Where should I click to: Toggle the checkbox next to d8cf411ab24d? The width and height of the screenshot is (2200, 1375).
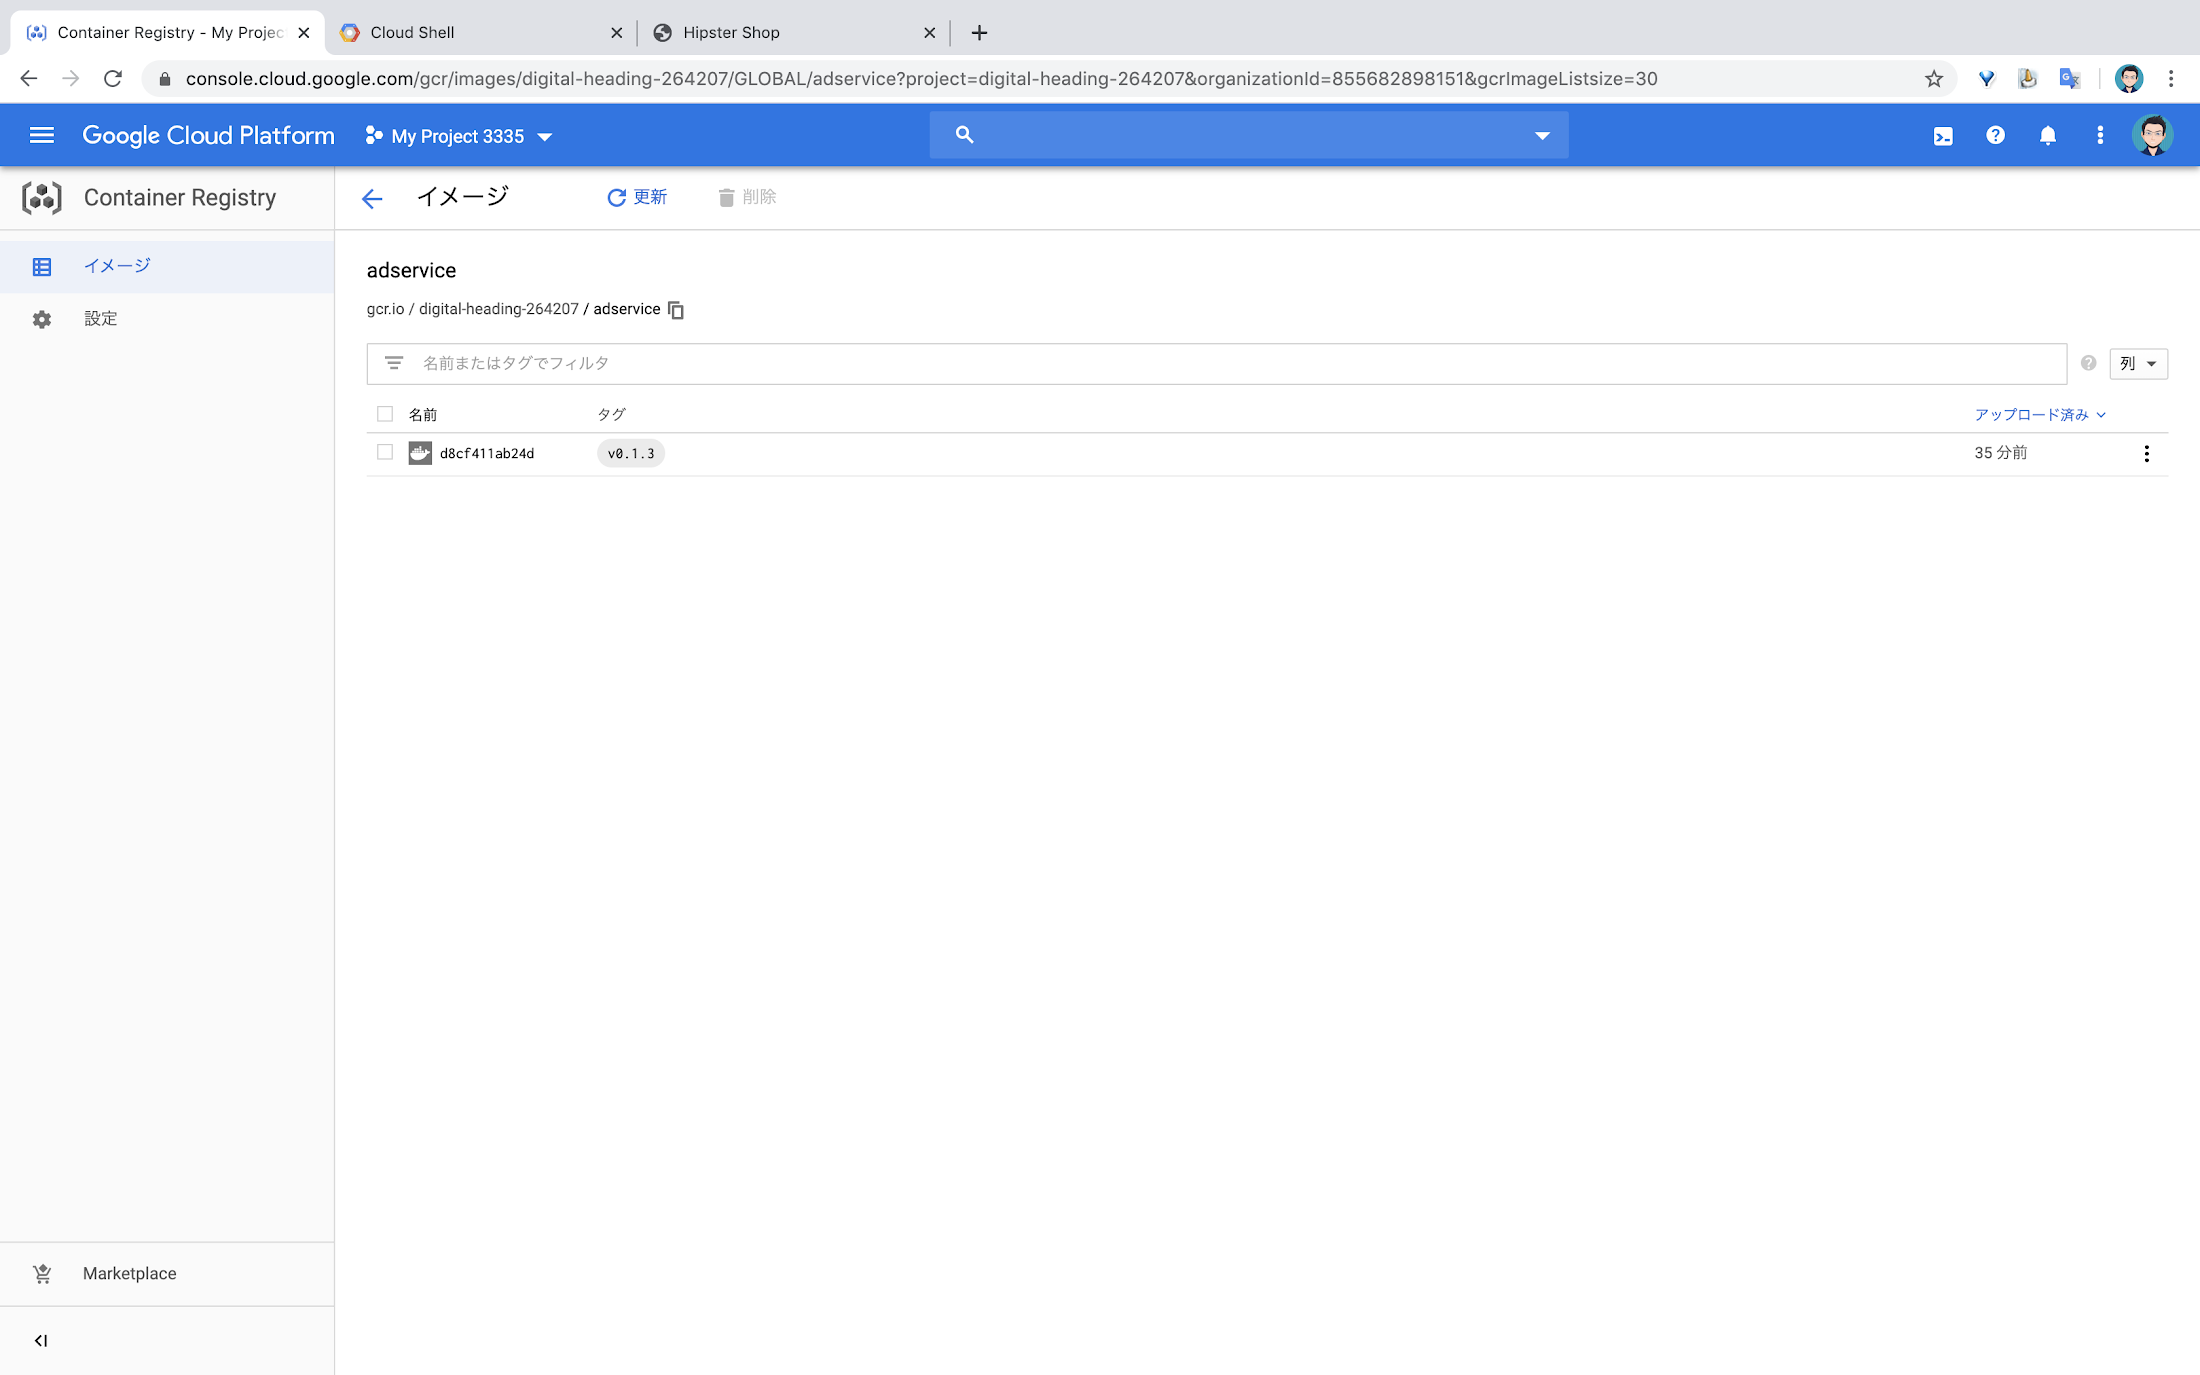[385, 453]
